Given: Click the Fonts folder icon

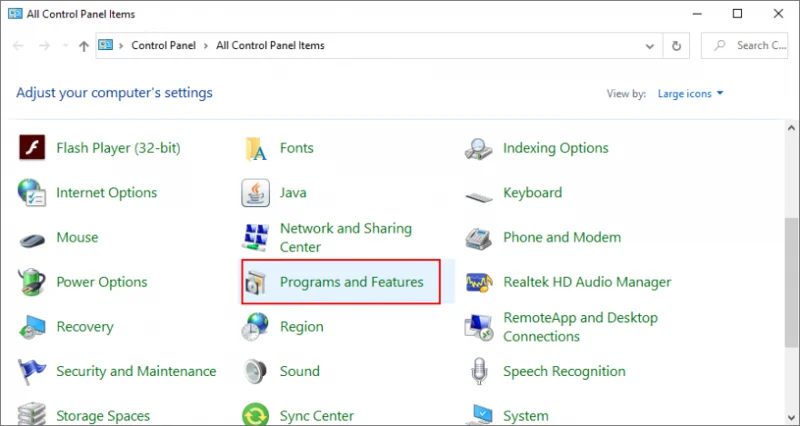Looking at the screenshot, I should click(x=256, y=149).
